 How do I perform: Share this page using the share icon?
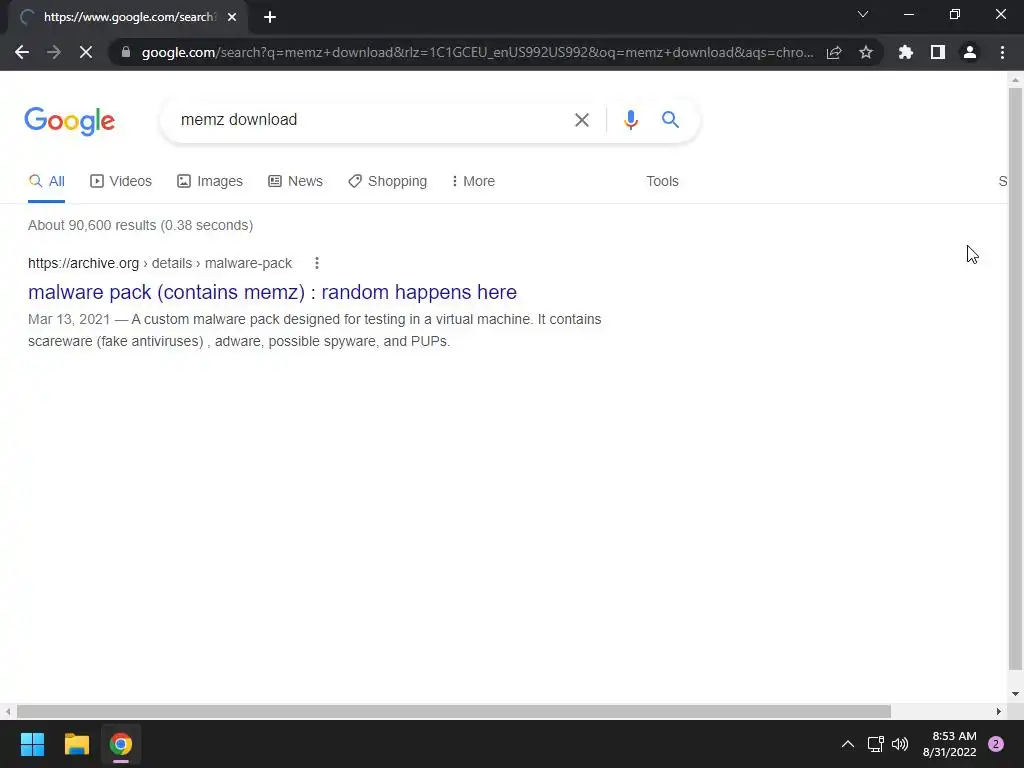tap(834, 52)
